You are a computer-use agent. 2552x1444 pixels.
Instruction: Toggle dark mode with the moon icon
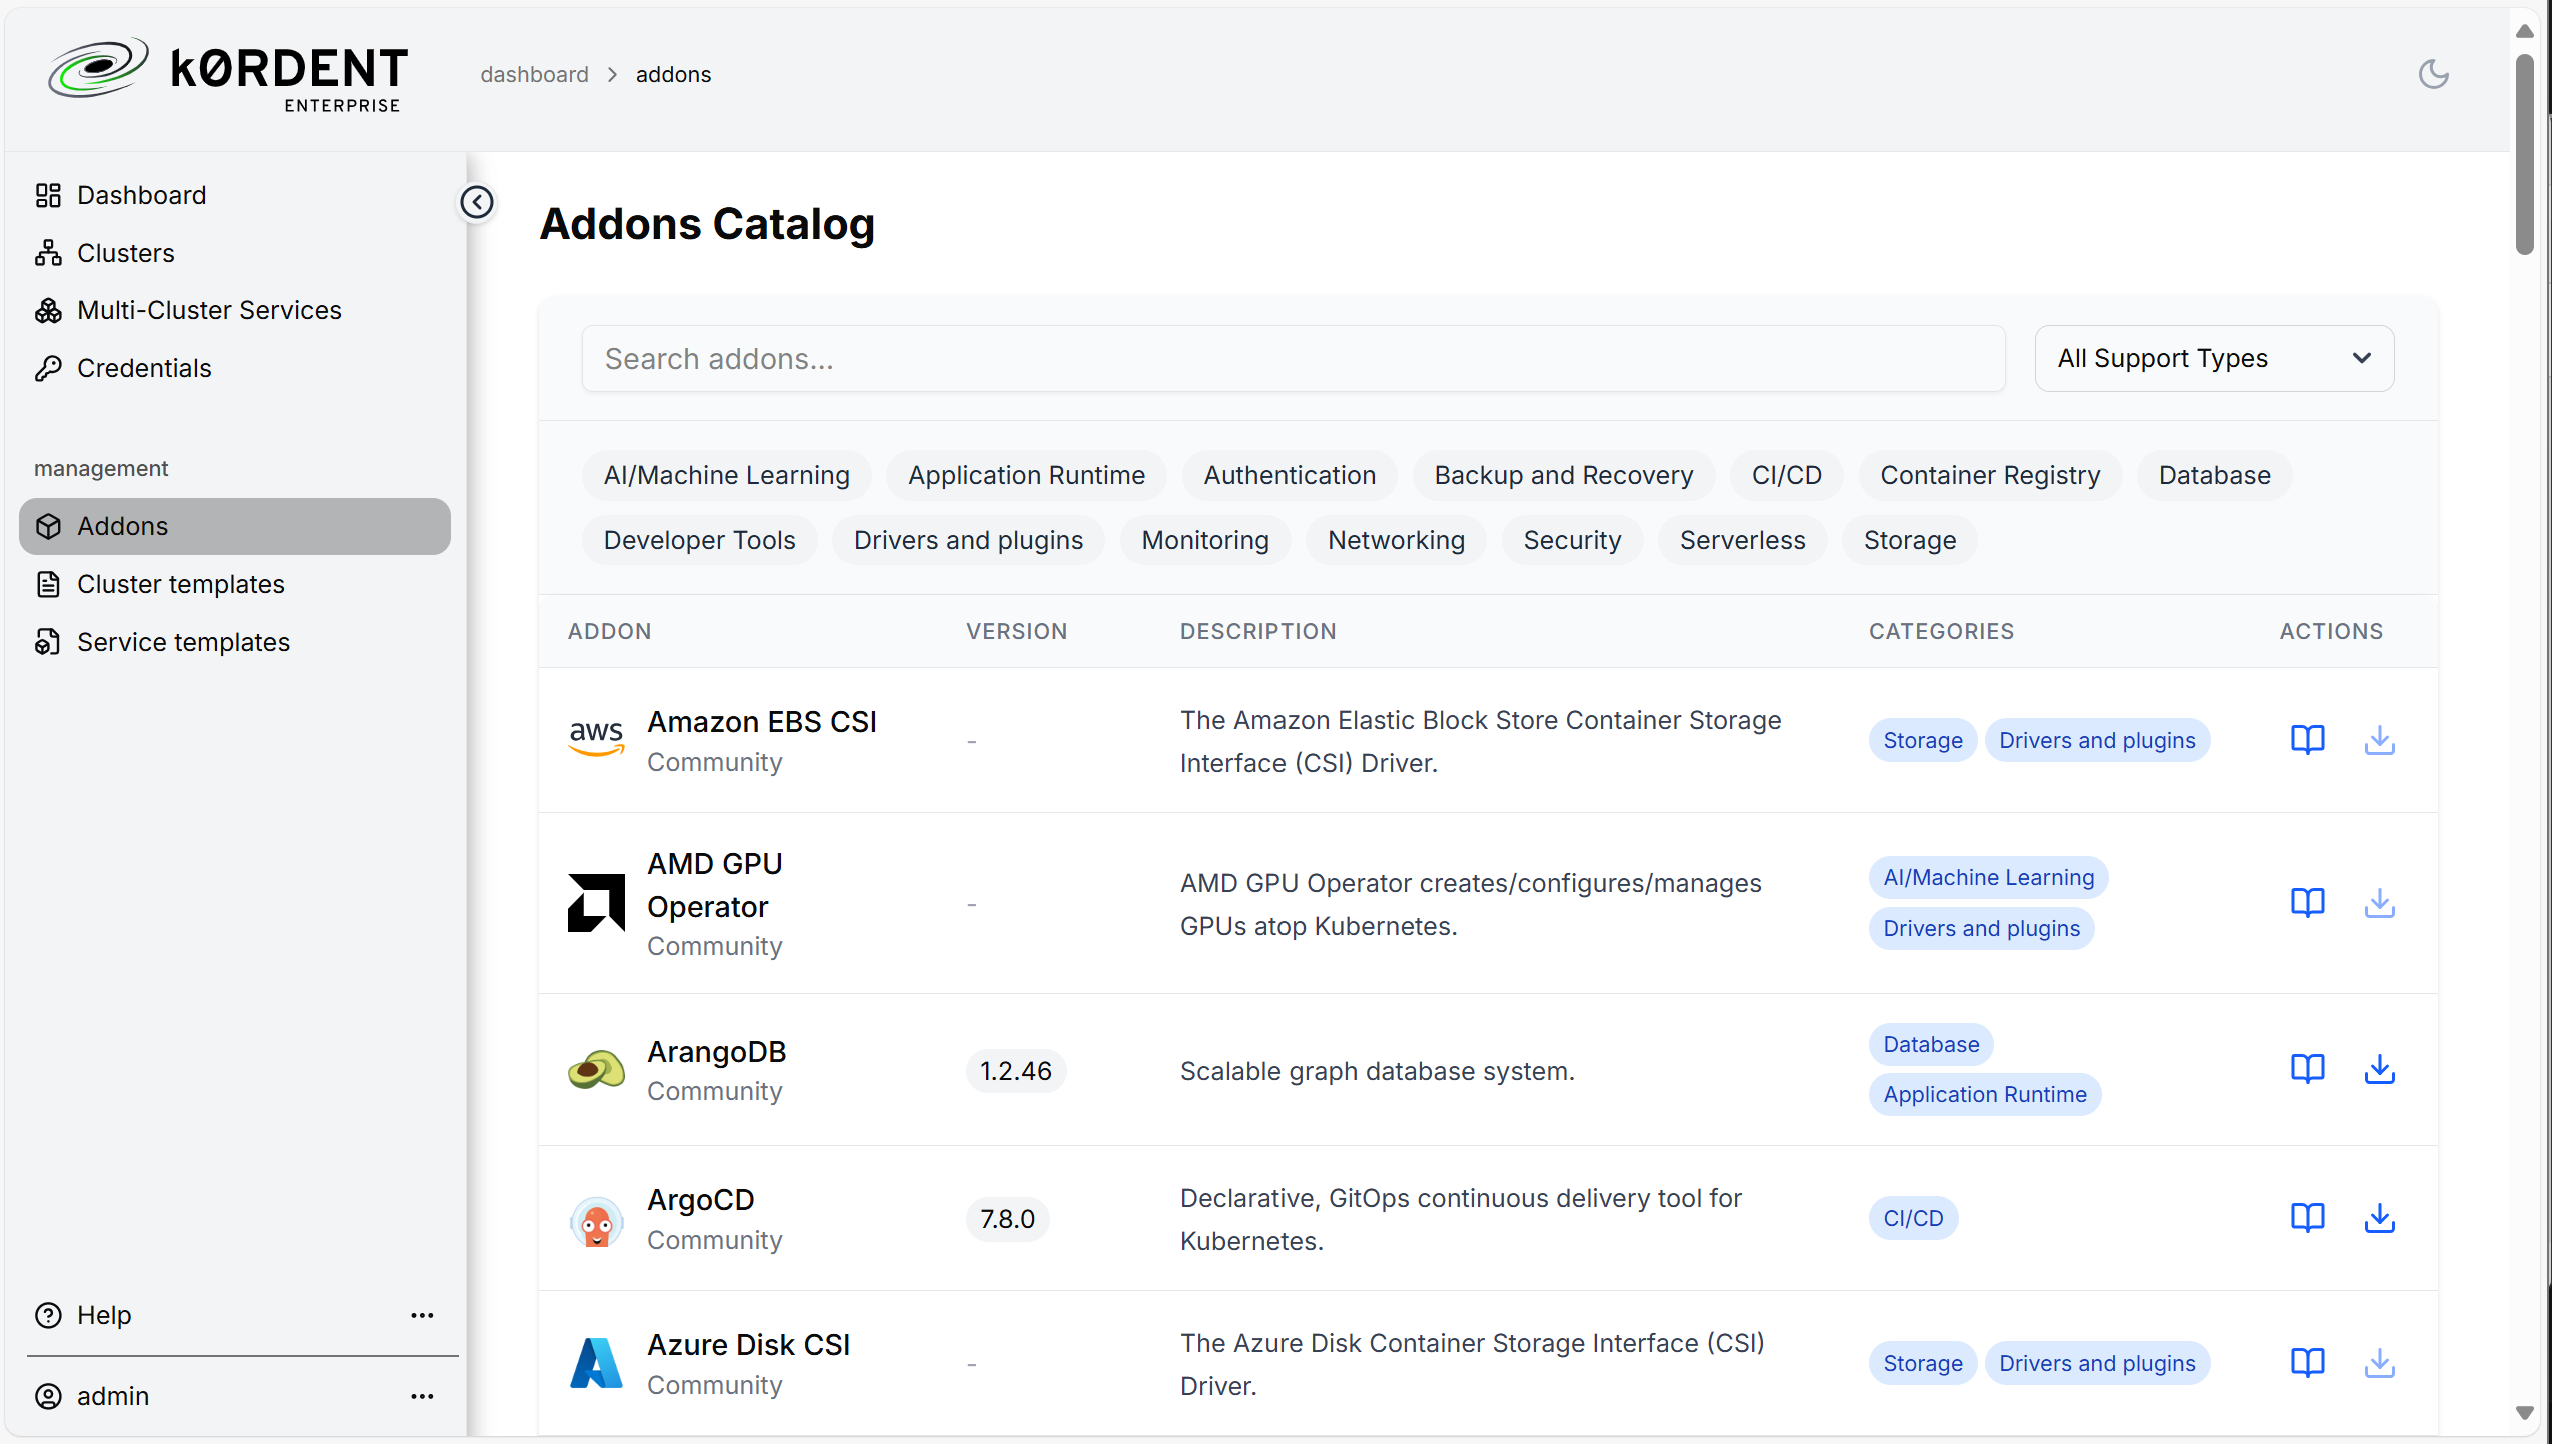coord(2433,74)
